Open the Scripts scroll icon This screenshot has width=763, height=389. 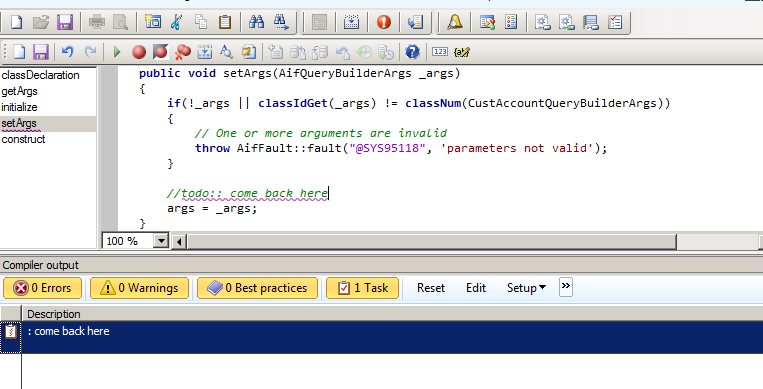(x=249, y=52)
